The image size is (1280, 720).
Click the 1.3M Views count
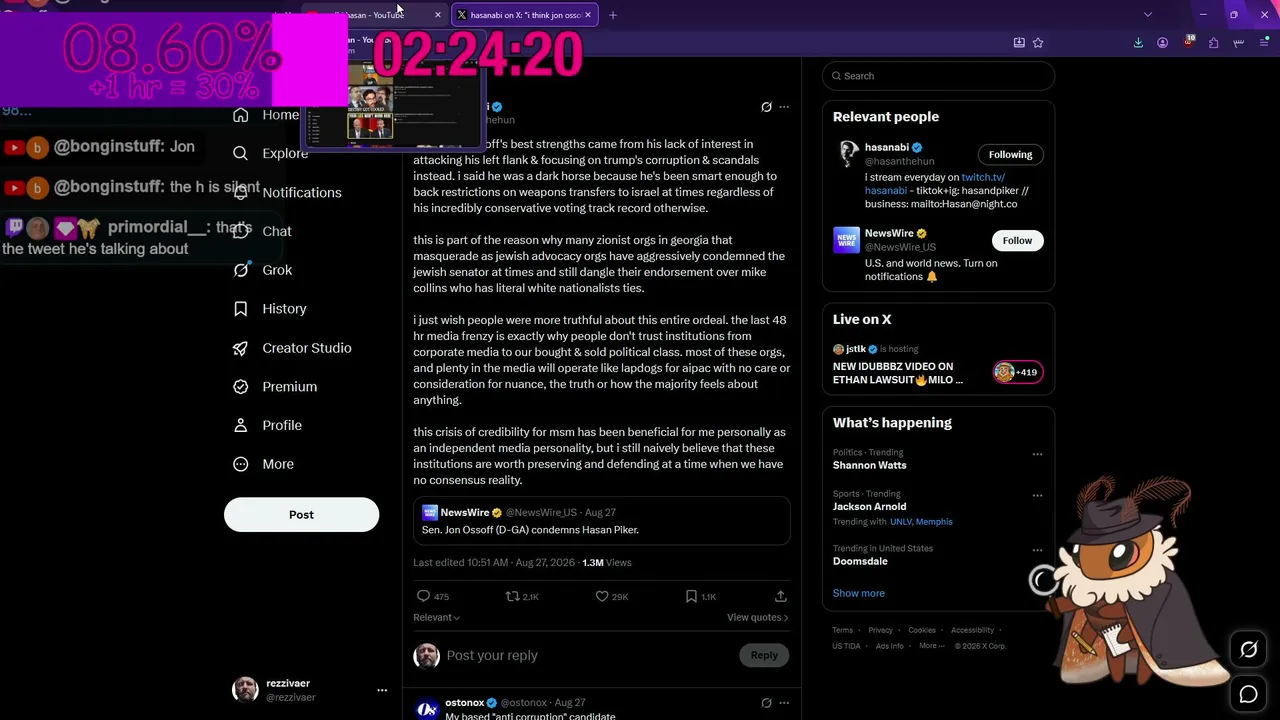606,563
